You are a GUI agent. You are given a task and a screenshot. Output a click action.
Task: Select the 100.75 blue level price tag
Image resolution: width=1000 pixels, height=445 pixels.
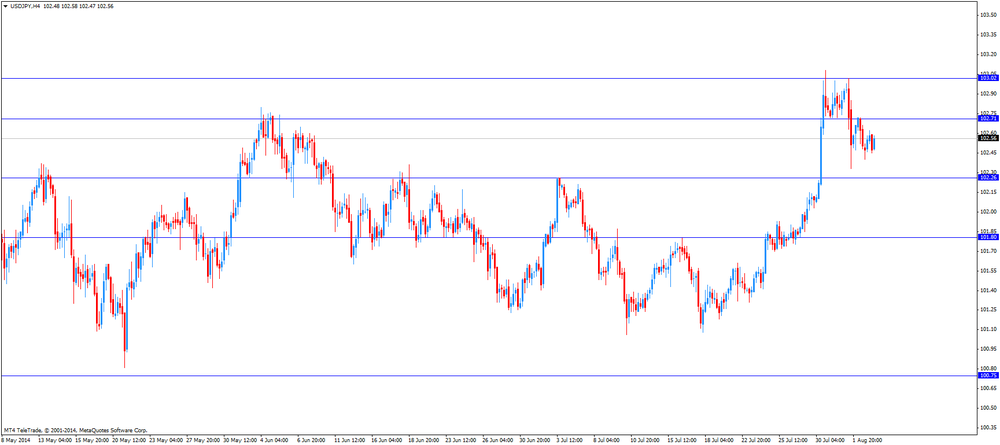pos(989,376)
